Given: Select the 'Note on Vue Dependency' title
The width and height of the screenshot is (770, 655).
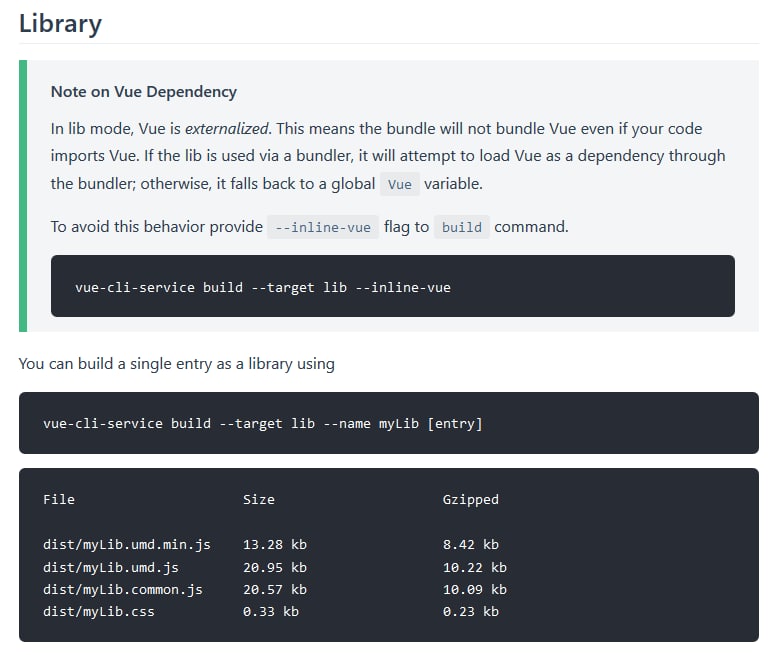Looking at the screenshot, I should 144,92.
